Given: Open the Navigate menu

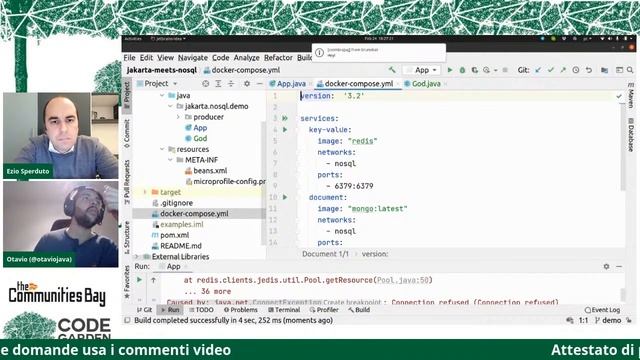Looking at the screenshot, I should tap(193, 58).
